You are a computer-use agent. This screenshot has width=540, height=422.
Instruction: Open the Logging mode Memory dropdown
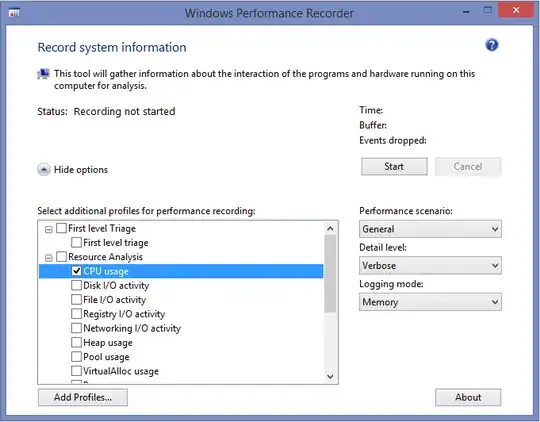click(430, 302)
